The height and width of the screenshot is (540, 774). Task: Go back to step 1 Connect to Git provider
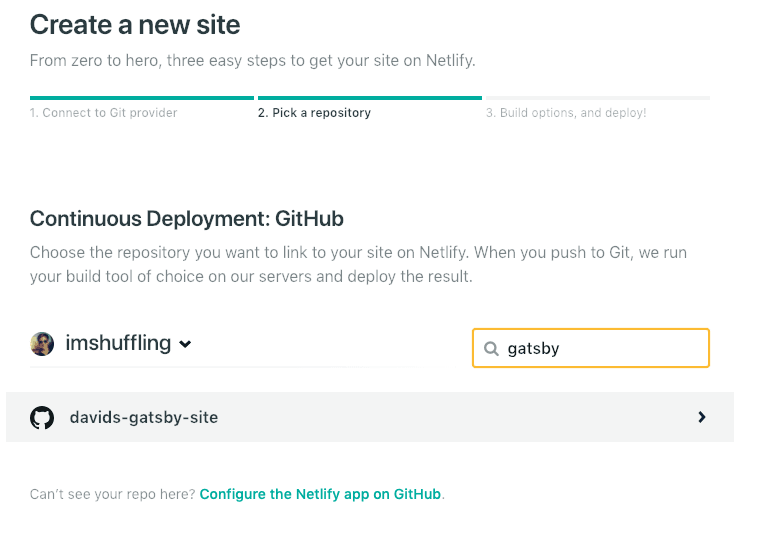103,113
